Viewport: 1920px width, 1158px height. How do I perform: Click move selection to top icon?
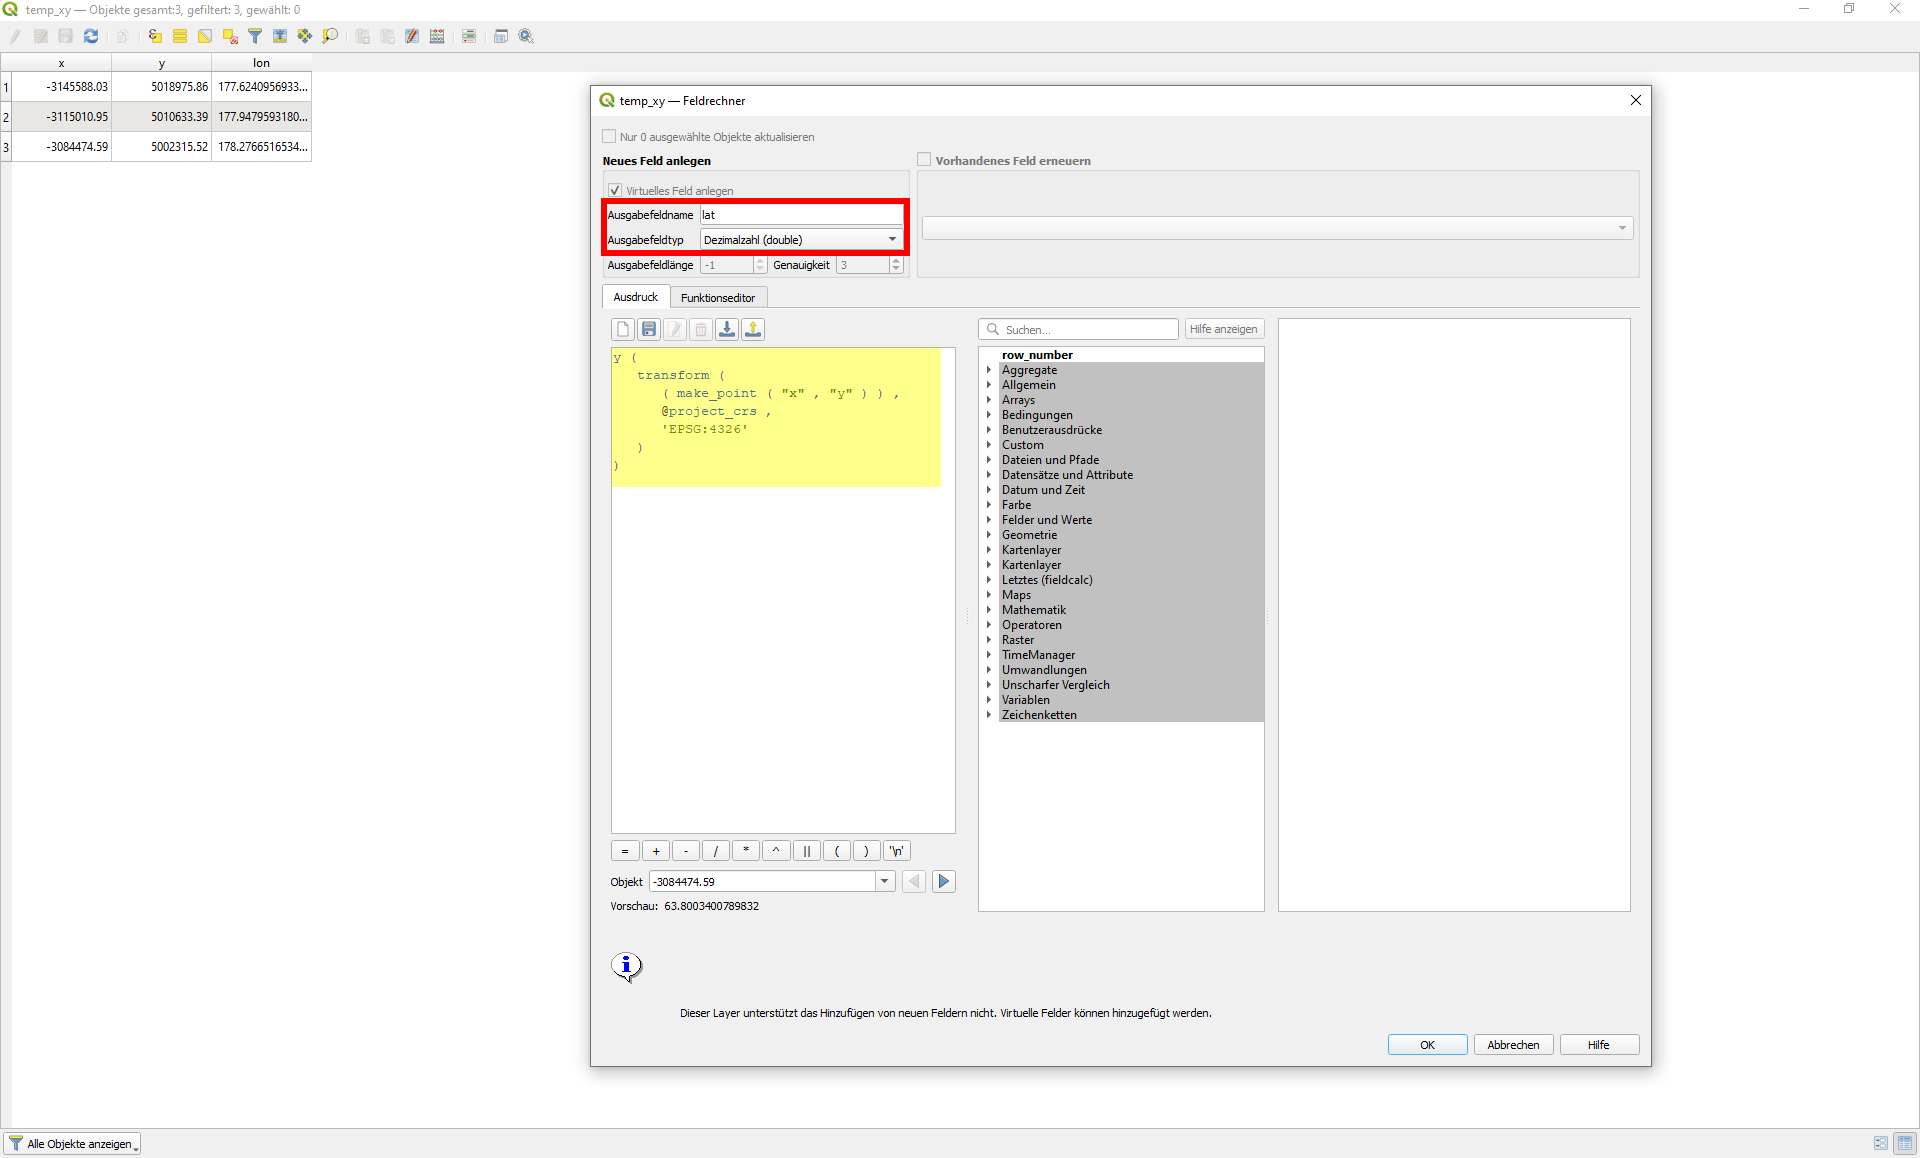pyautogui.click(x=280, y=36)
